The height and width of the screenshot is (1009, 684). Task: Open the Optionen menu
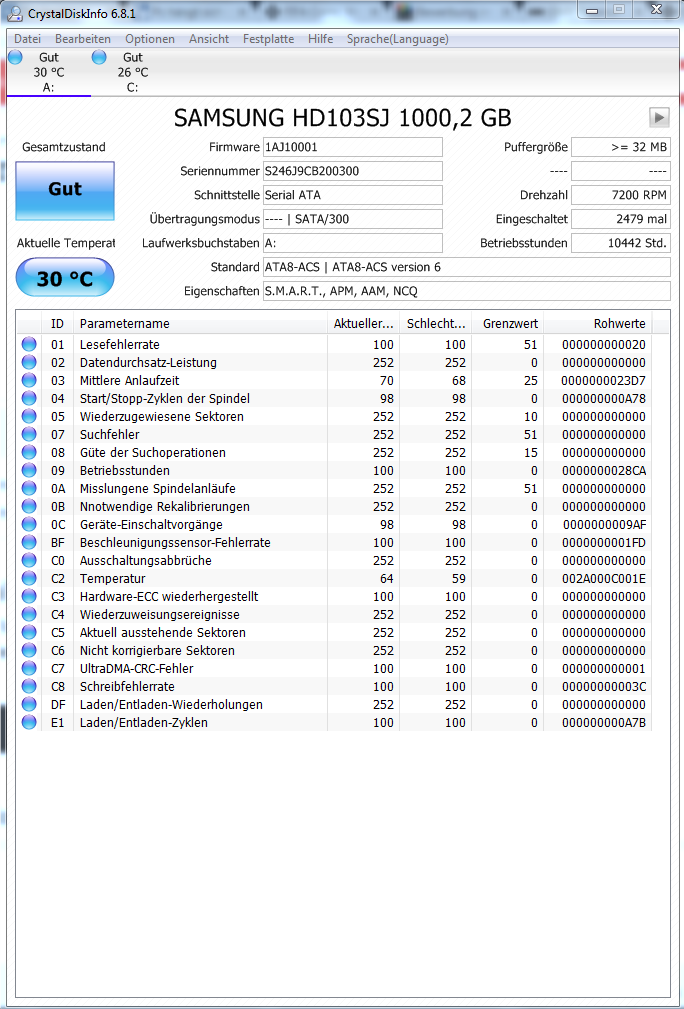pos(150,39)
